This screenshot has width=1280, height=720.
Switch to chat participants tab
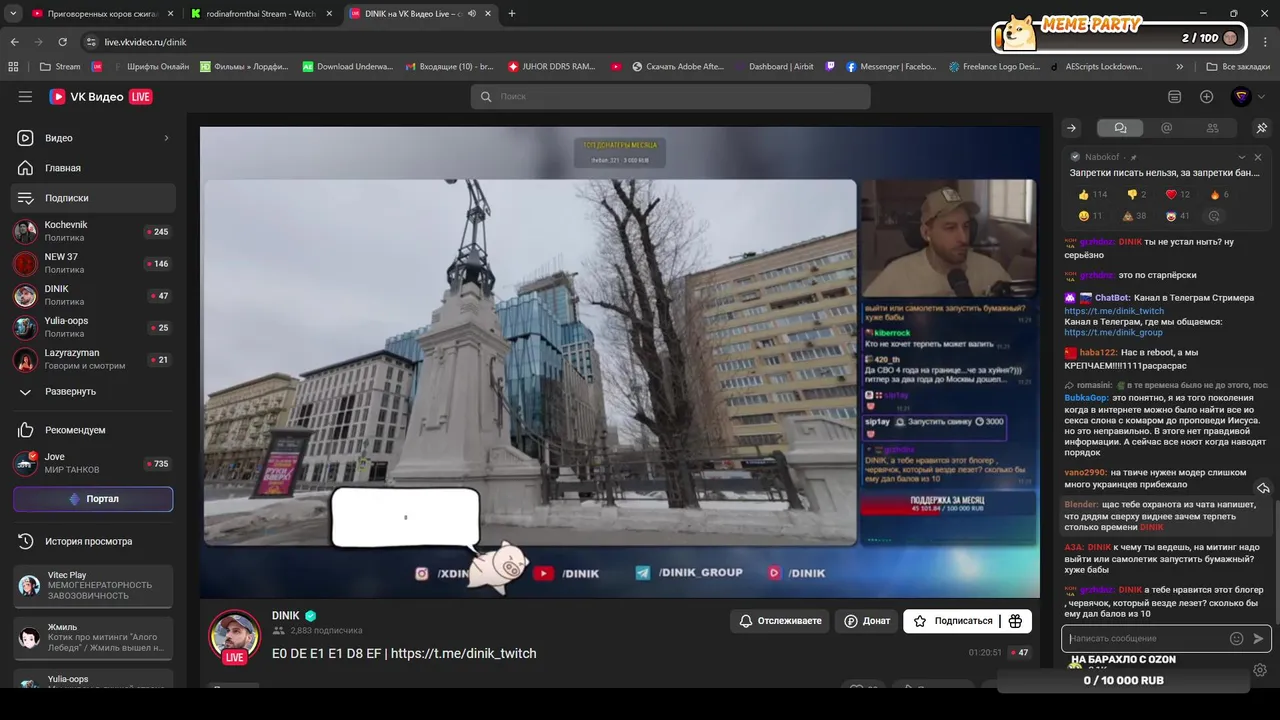point(1213,128)
